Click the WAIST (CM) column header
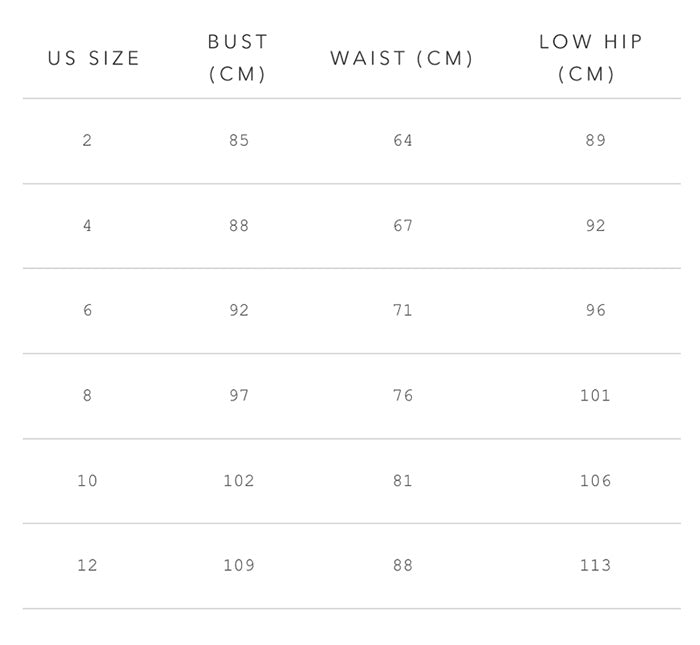The width and height of the screenshot is (700, 645). [402, 58]
